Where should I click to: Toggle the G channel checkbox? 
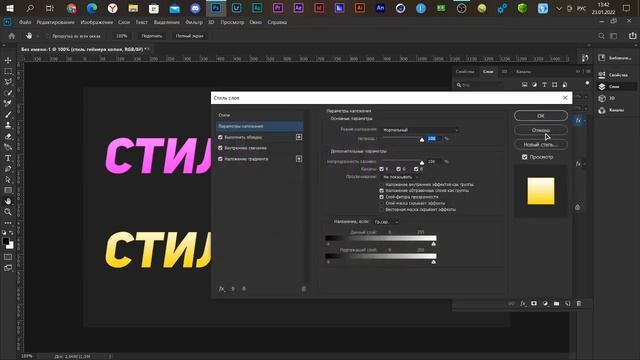tap(398, 169)
